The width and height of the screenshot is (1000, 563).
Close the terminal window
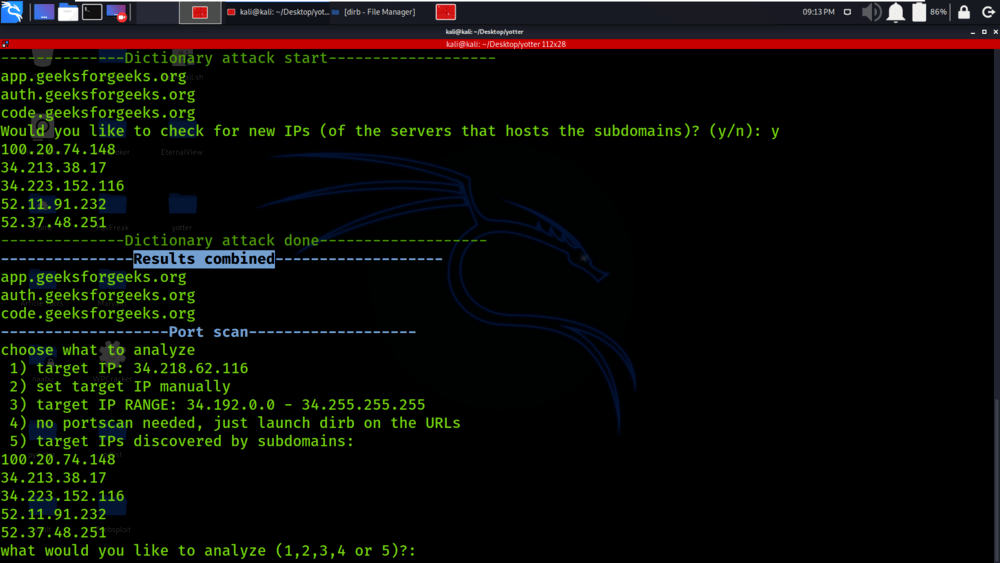click(996, 32)
